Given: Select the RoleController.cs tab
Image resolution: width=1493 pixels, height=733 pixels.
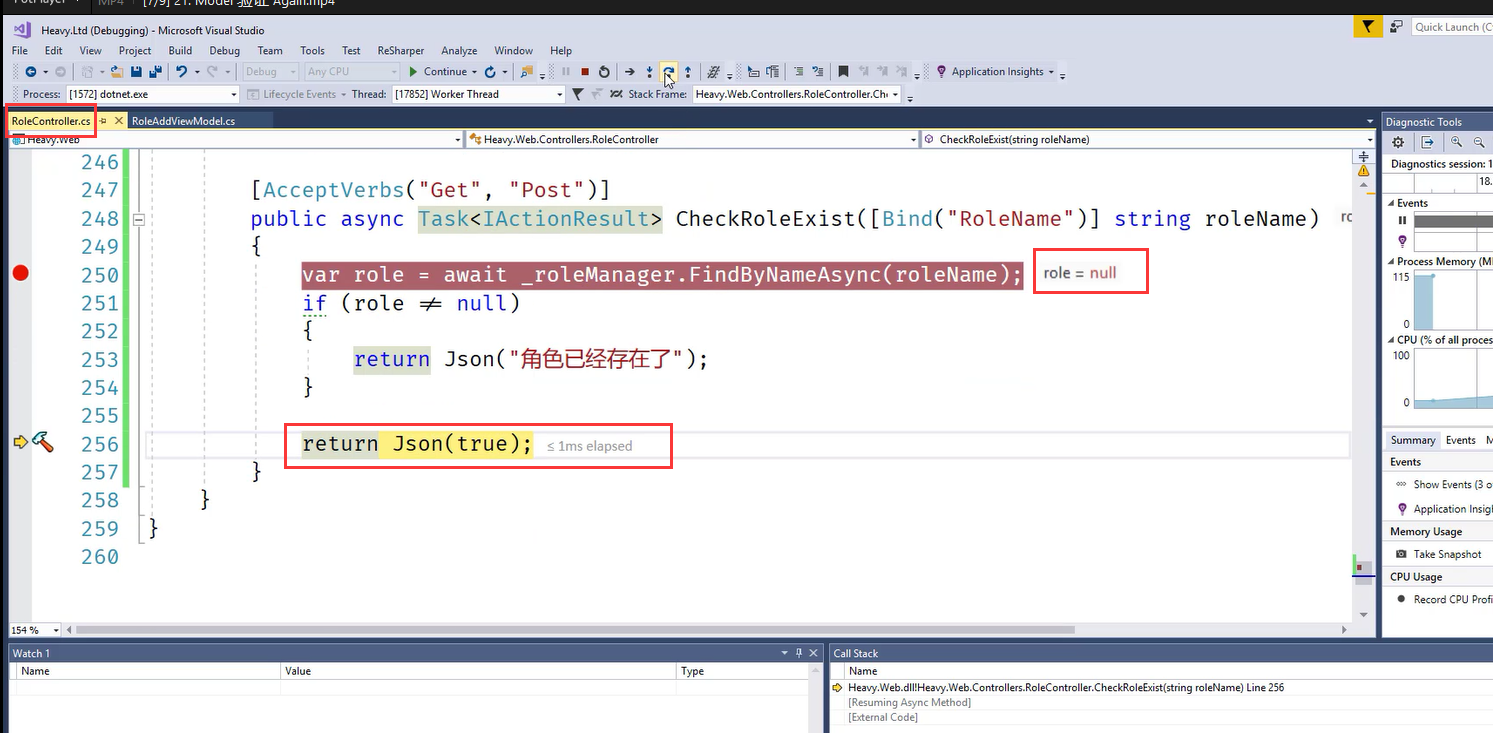Looking at the screenshot, I should [51, 121].
